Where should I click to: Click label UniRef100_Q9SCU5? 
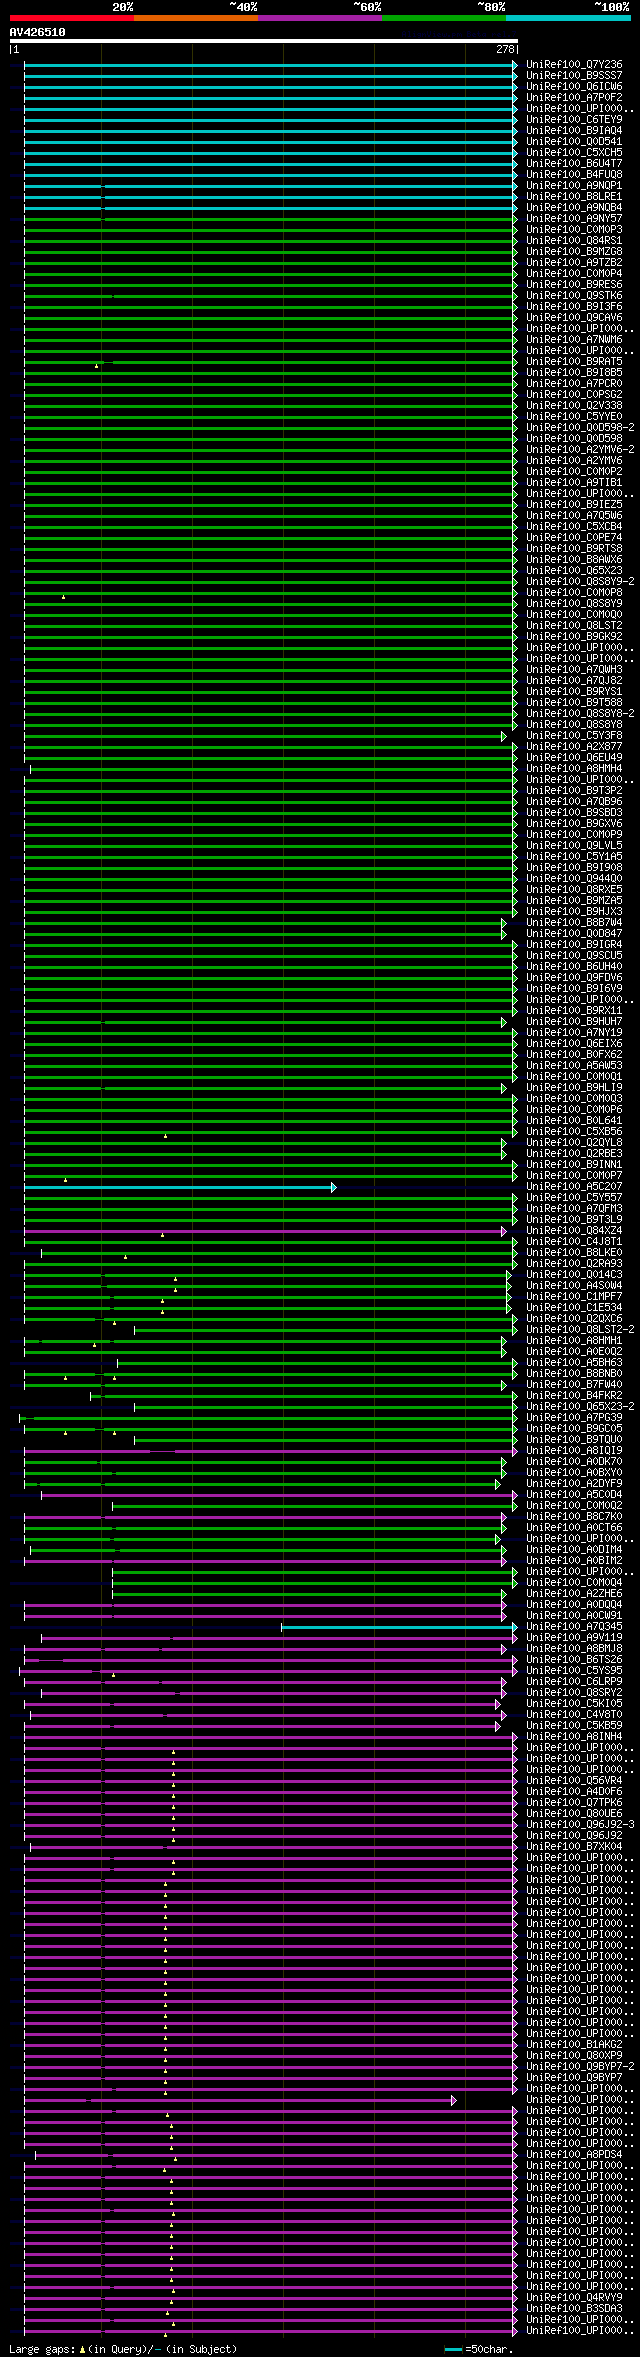point(574,956)
